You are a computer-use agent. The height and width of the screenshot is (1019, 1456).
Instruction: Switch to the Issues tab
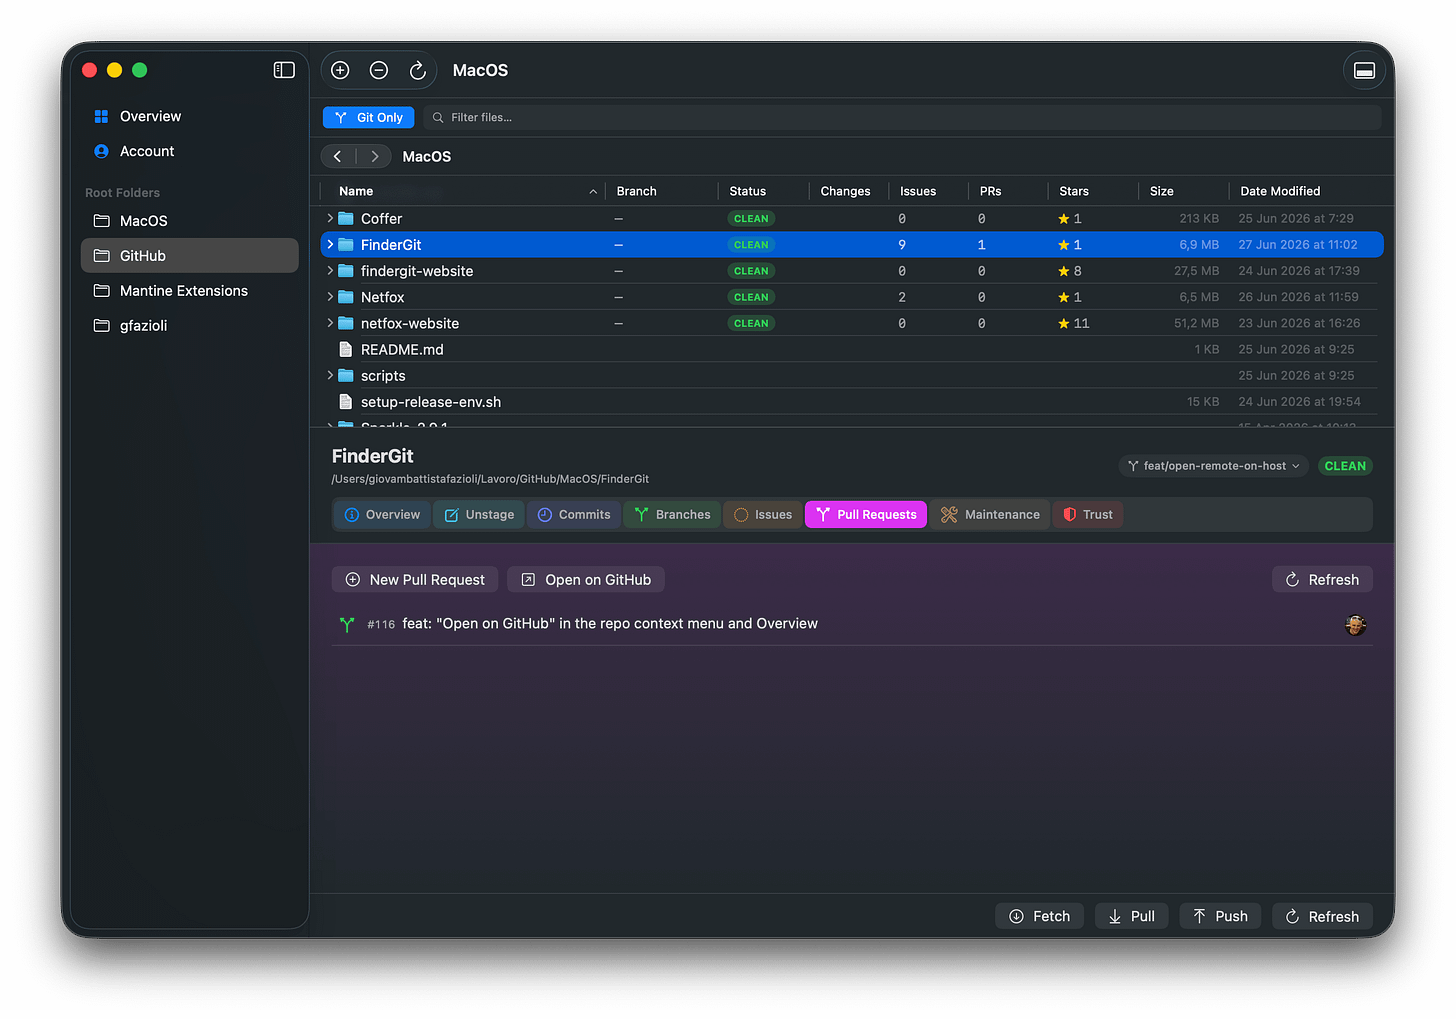point(763,514)
